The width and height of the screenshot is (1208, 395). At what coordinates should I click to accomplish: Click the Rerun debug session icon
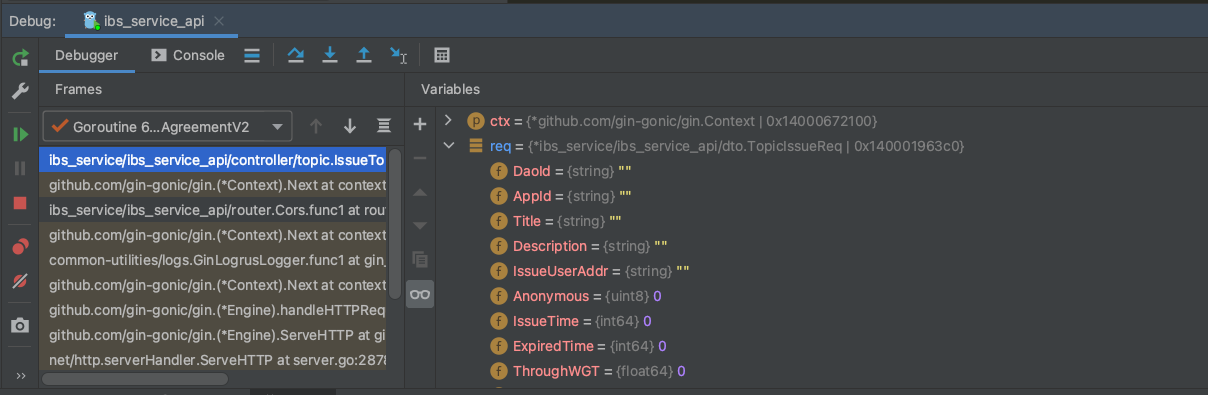[20, 57]
